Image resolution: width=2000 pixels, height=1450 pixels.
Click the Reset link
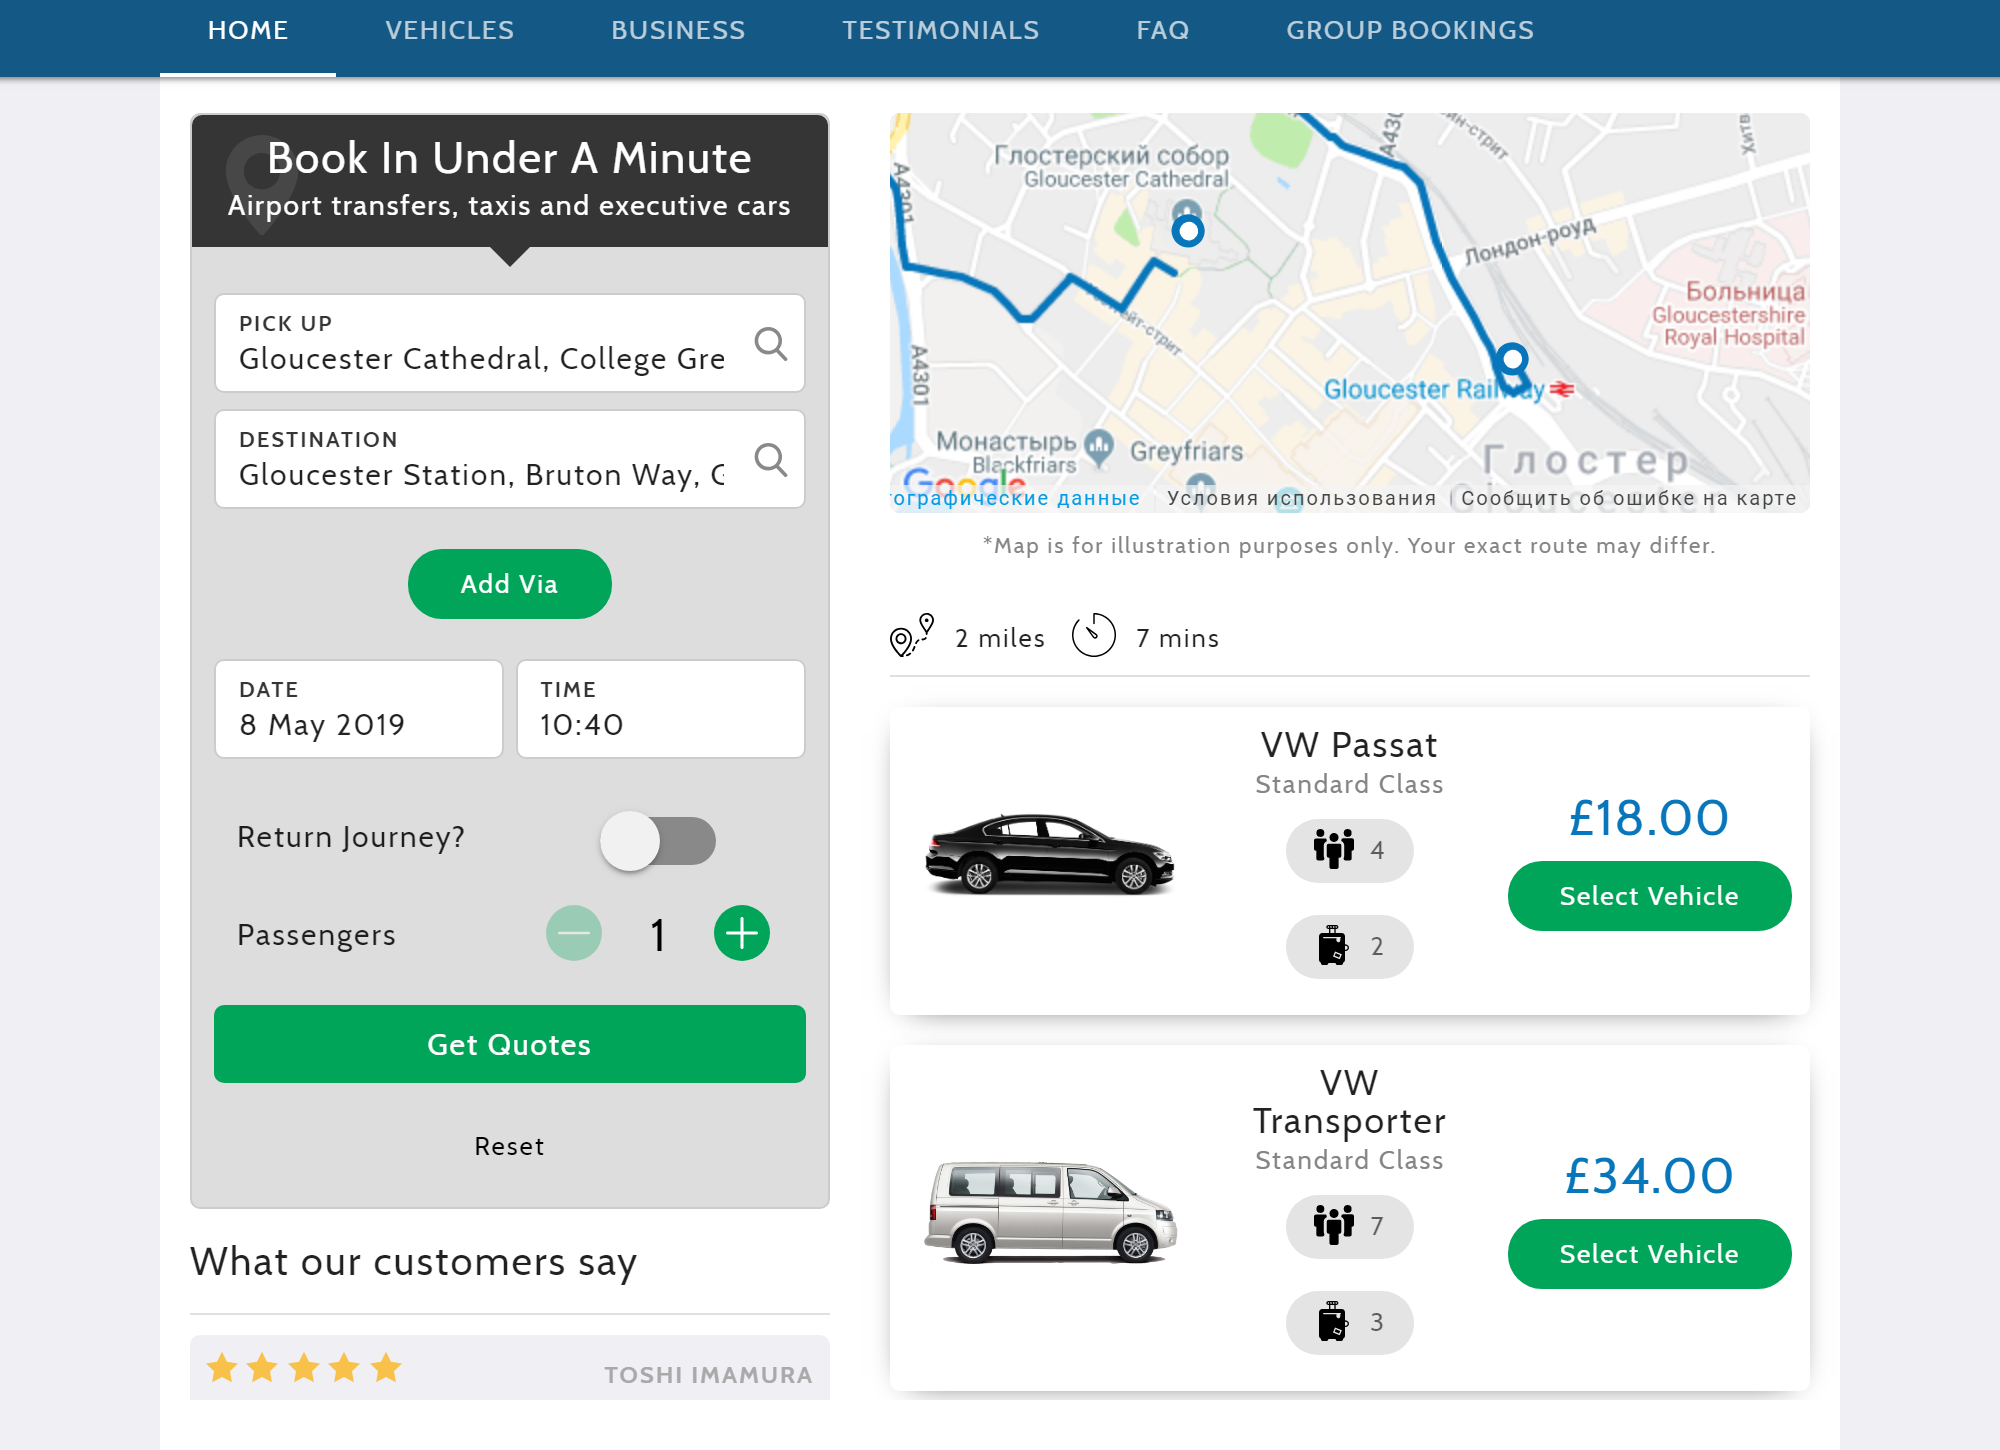pyautogui.click(x=509, y=1146)
